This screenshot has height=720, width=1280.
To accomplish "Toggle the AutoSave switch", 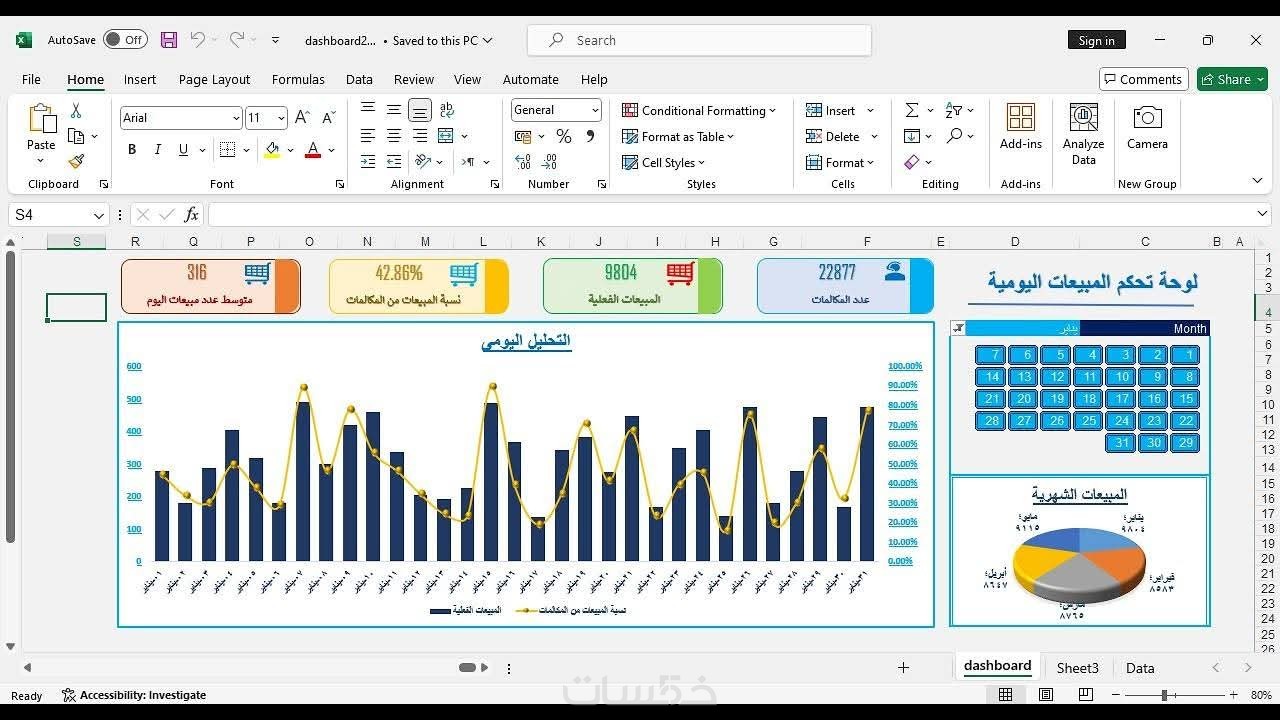I will click(125, 40).
